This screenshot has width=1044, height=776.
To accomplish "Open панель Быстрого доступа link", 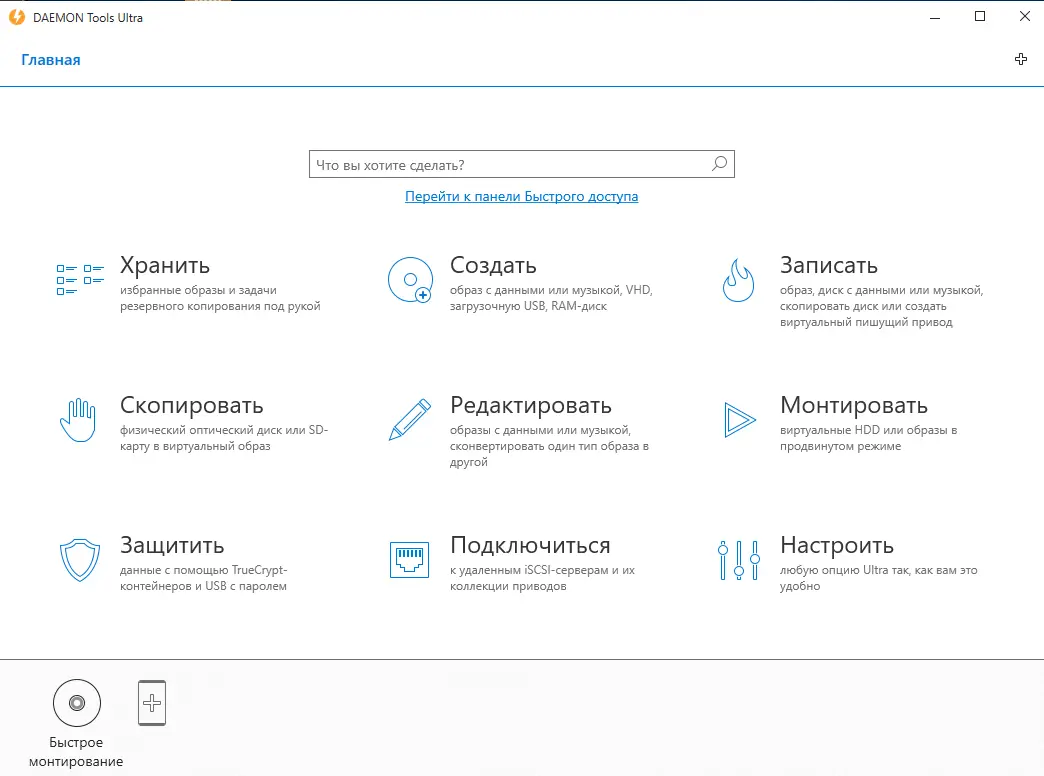I will [521, 197].
